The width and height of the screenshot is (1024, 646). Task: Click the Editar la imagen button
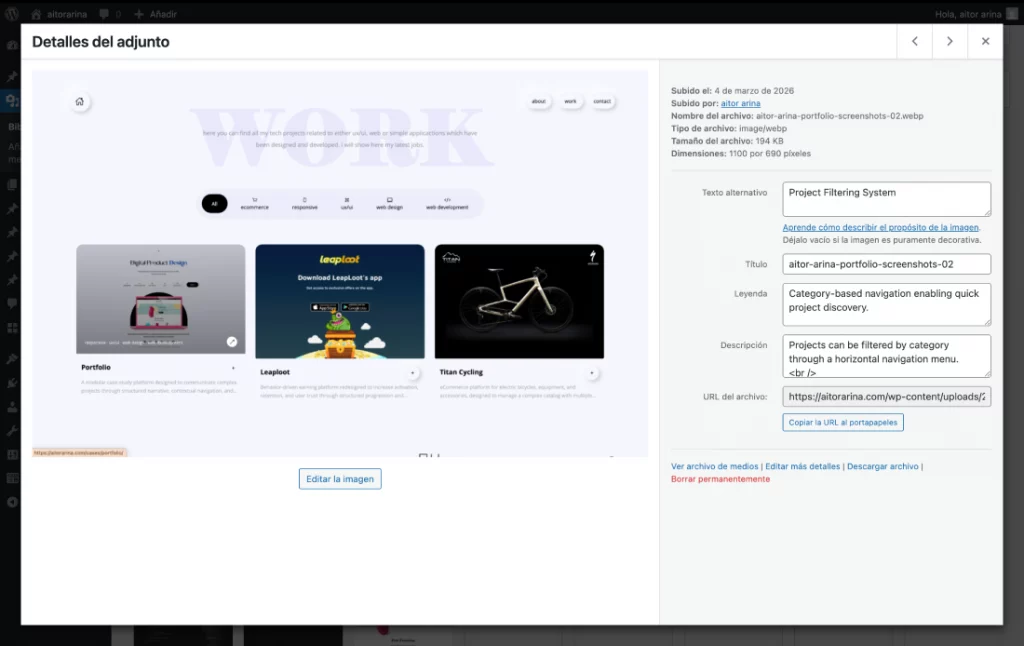pyautogui.click(x=340, y=479)
